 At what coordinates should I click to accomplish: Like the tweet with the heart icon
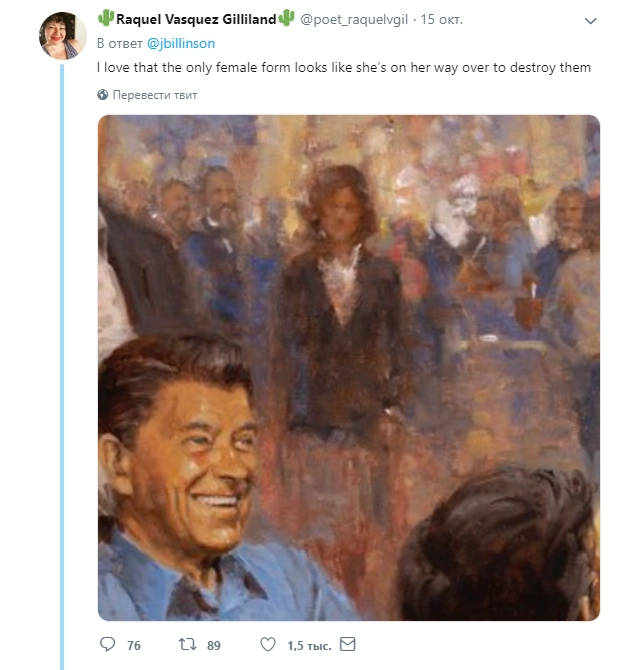(268, 645)
